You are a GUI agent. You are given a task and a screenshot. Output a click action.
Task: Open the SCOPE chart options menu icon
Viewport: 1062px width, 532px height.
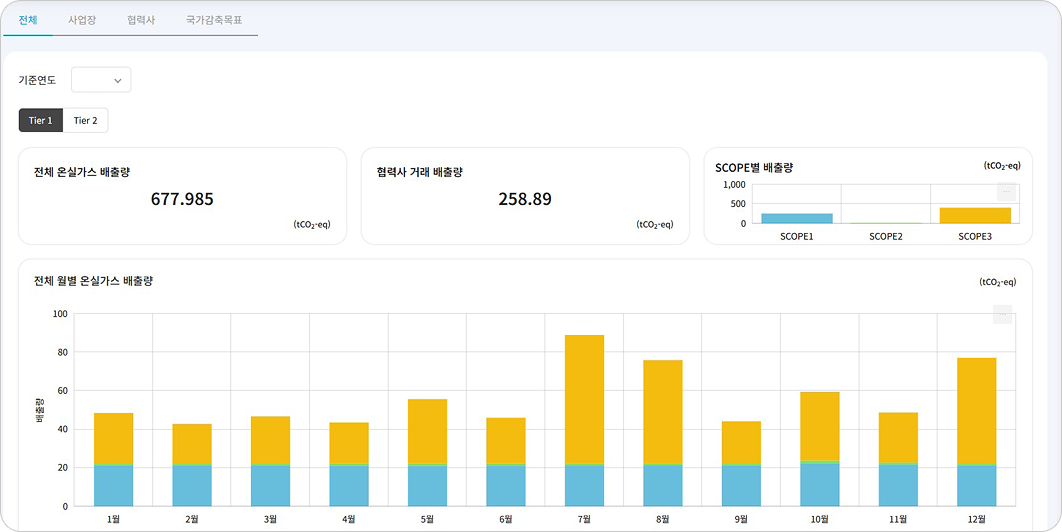tap(1007, 193)
